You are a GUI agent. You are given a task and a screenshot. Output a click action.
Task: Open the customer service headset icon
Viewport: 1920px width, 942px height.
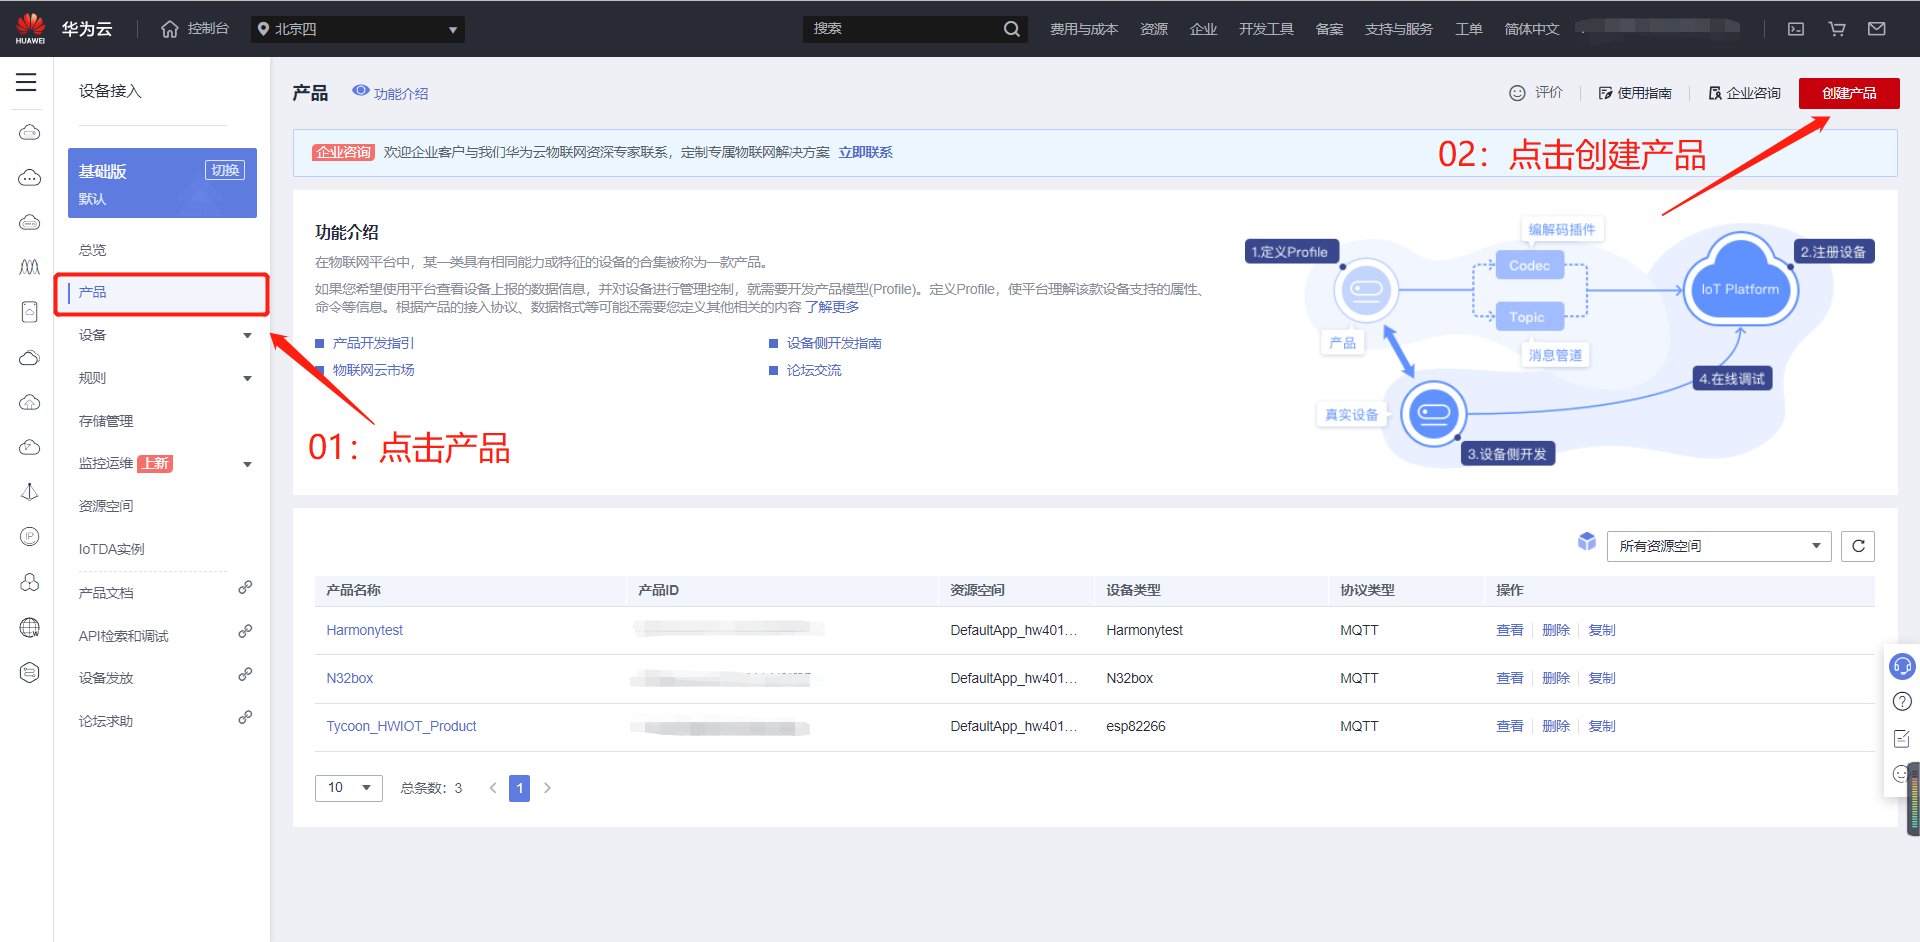[x=1902, y=665]
